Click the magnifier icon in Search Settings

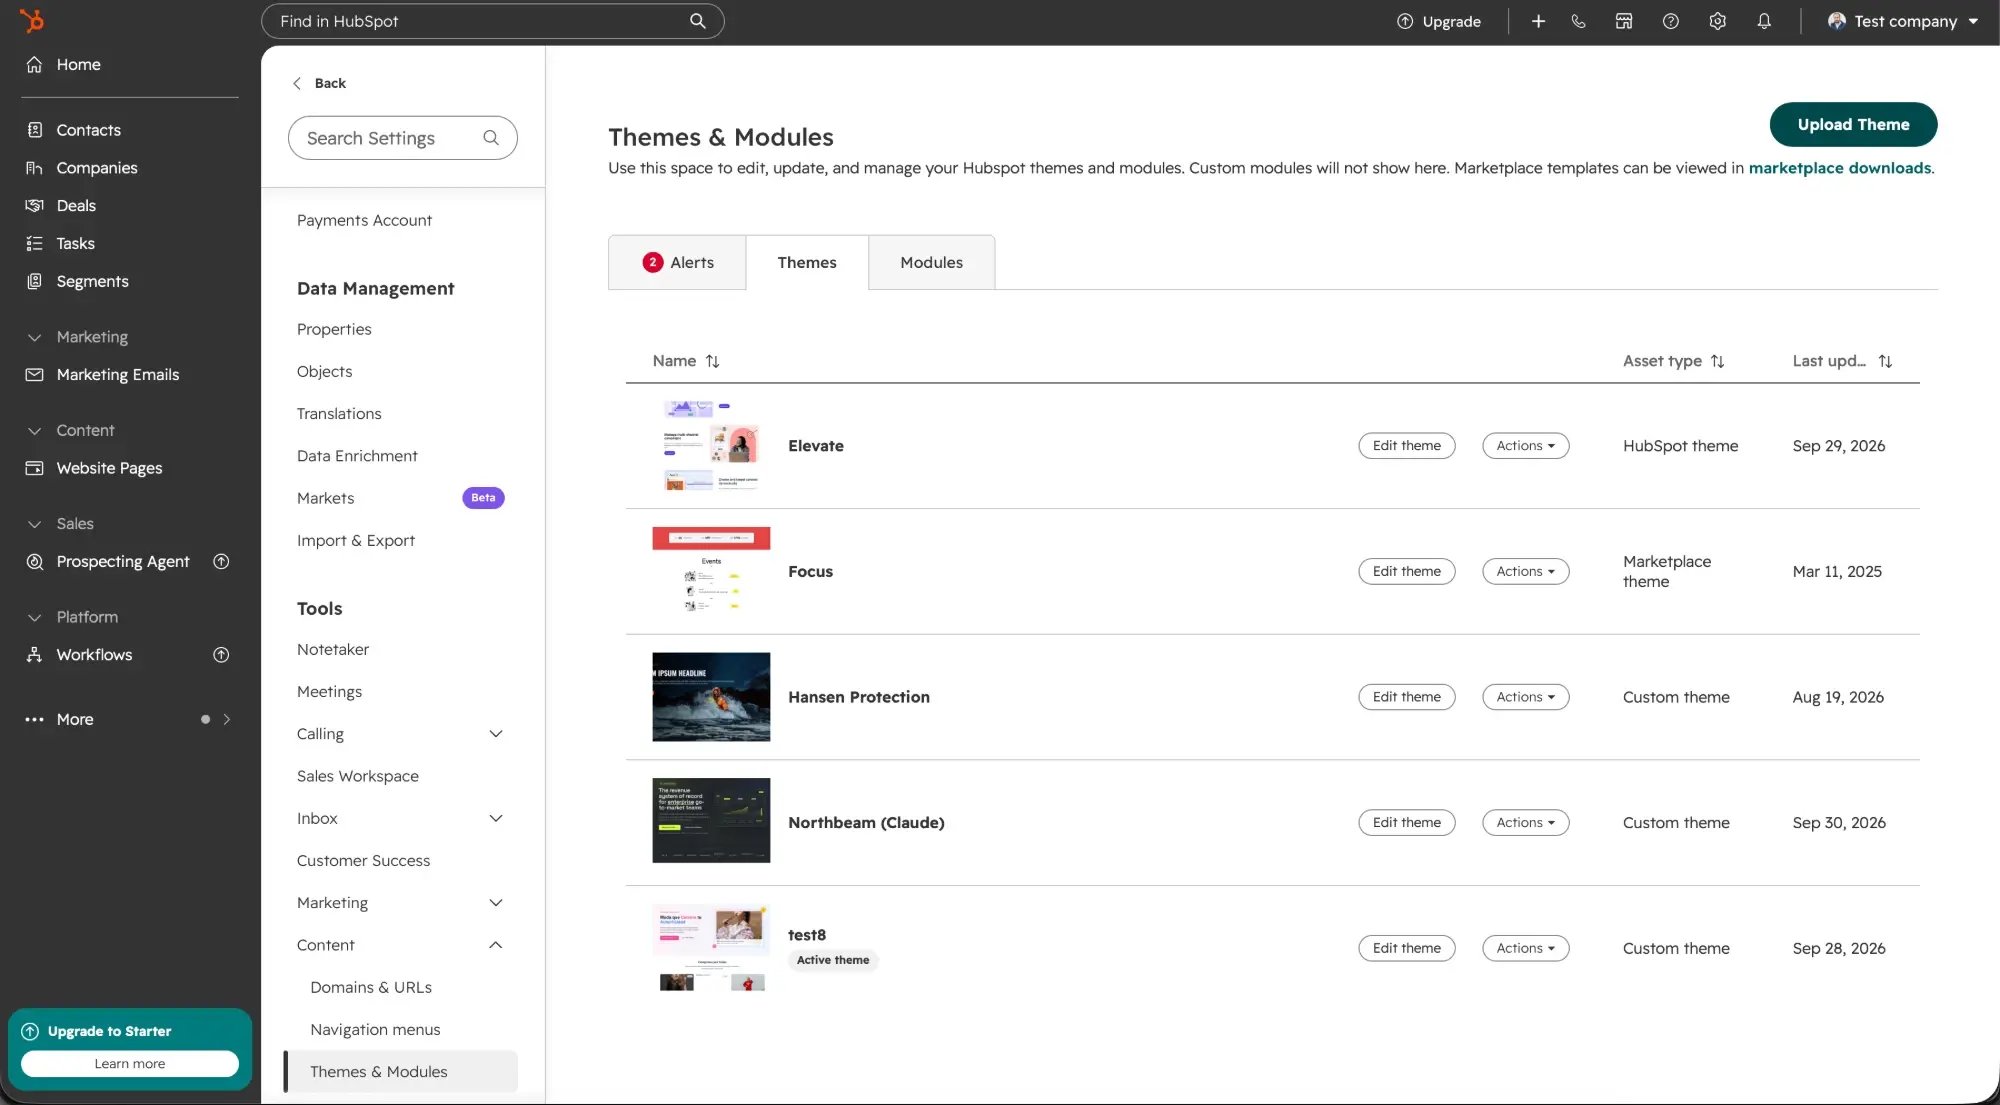click(x=491, y=138)
